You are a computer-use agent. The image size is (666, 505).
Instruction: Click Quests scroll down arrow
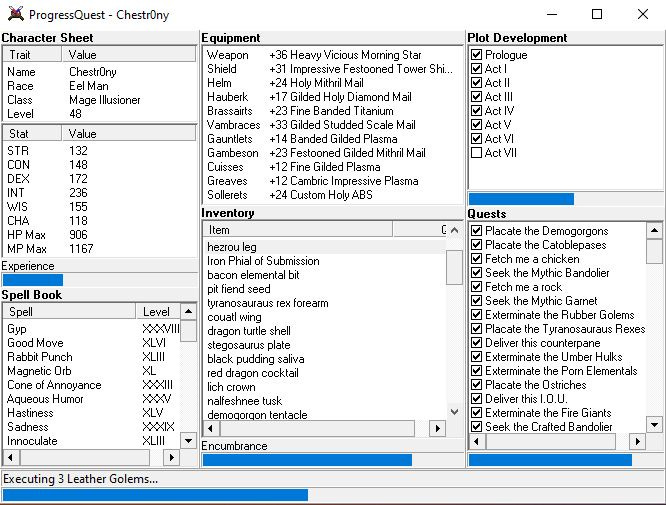pos(655,424)
